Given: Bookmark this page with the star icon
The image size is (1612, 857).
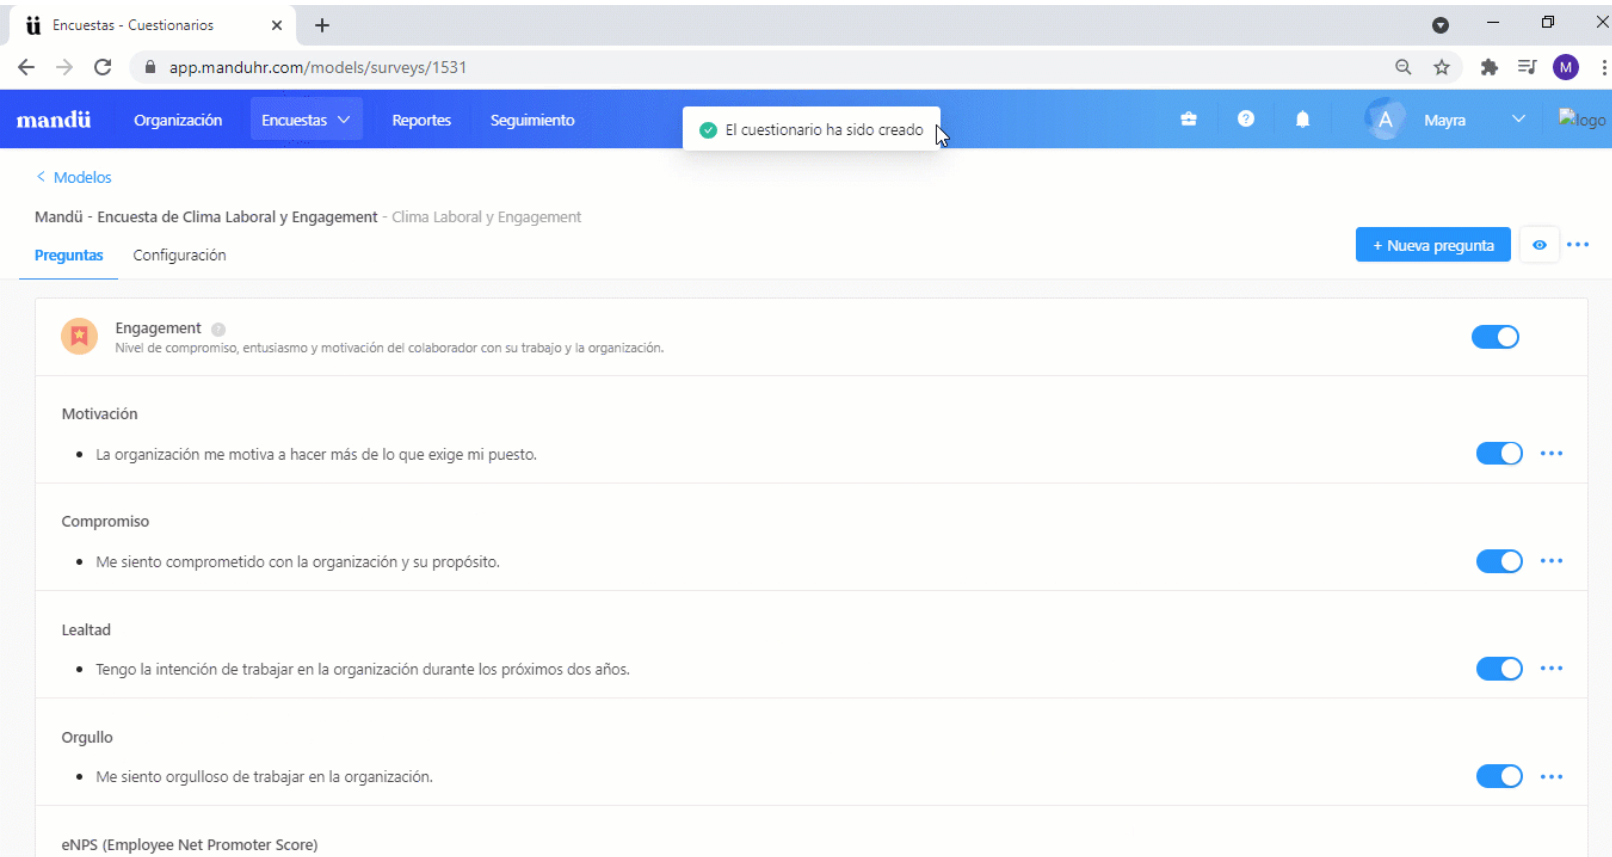Looking at the screenshot, I should (x=1441, y=67).
